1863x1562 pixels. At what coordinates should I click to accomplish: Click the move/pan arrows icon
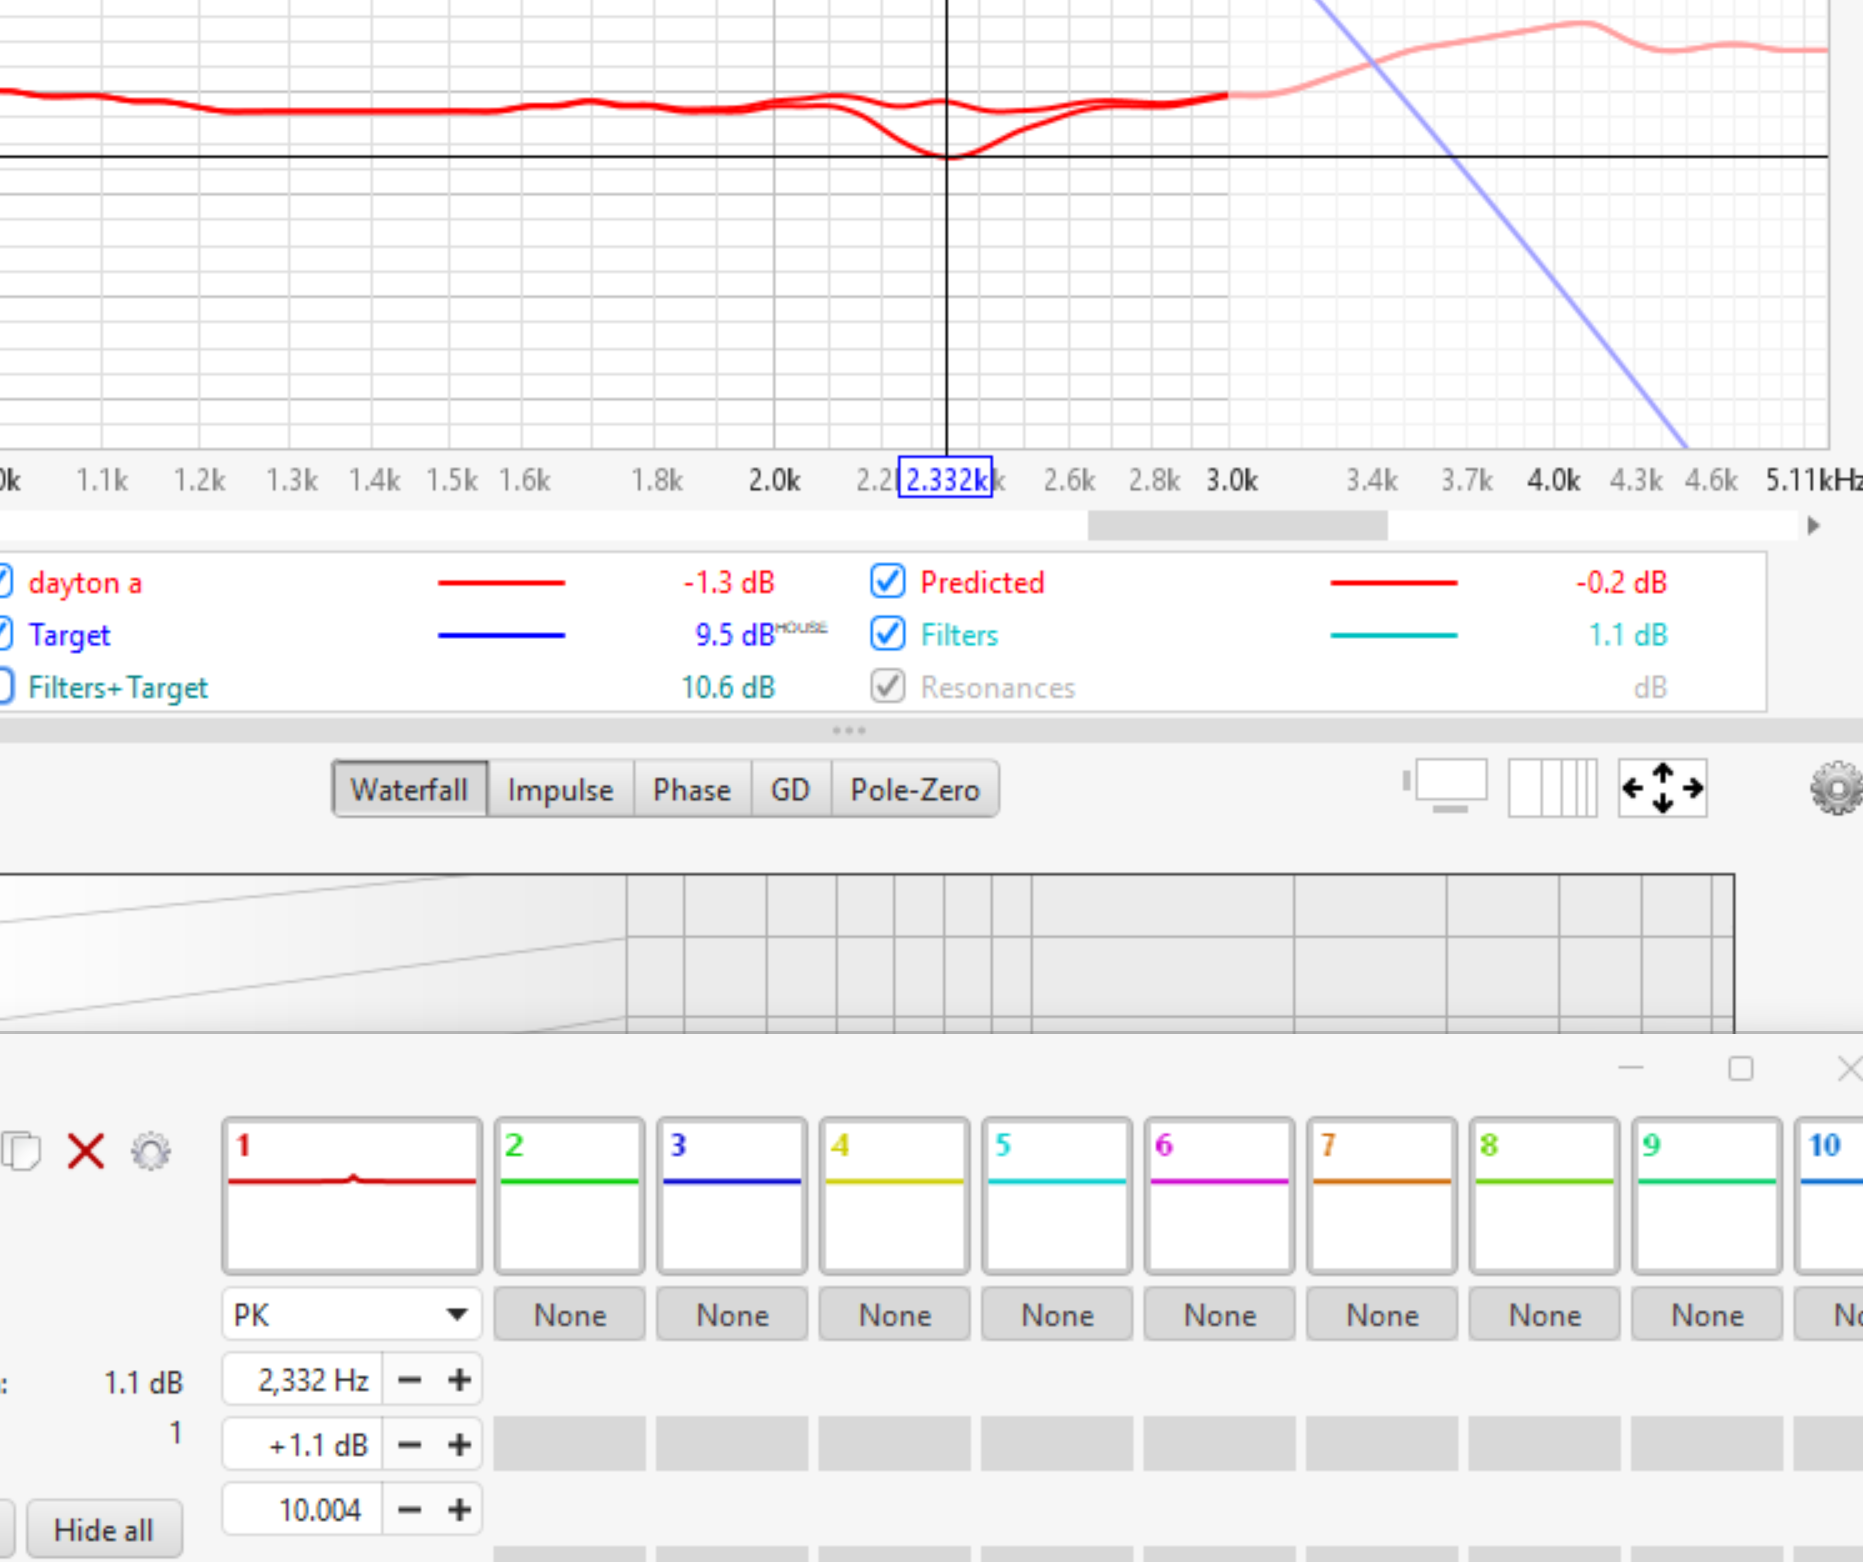[1662, 788]
